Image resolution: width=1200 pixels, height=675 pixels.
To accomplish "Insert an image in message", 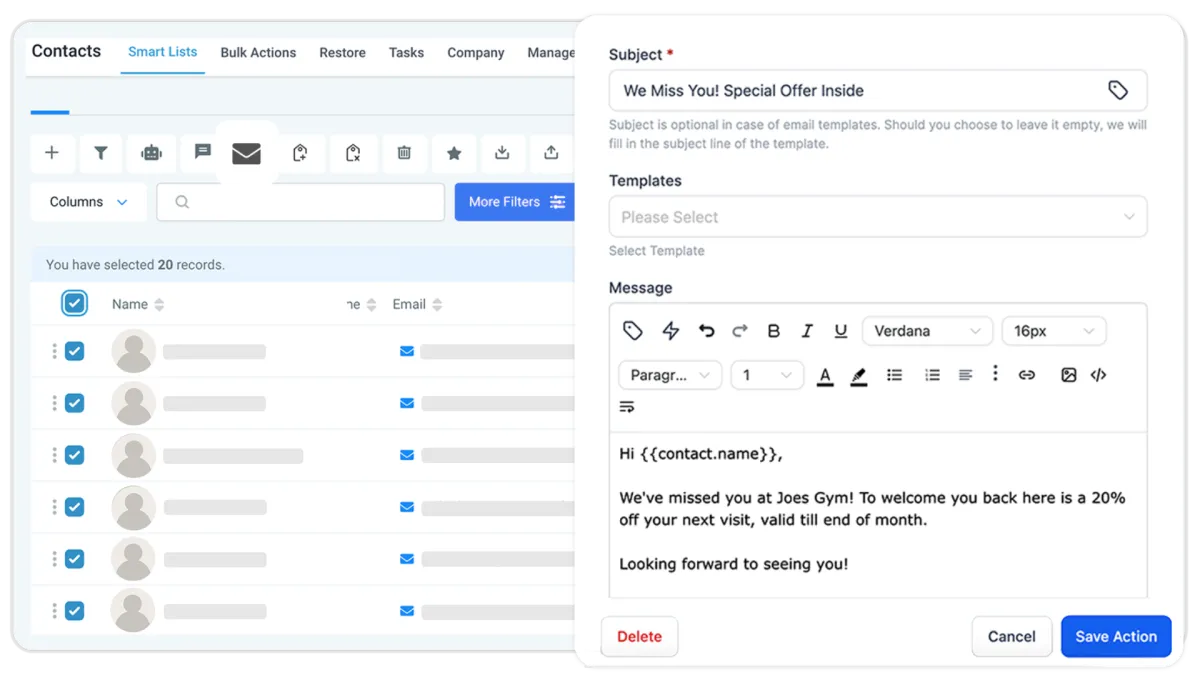I will point(1069,375).
